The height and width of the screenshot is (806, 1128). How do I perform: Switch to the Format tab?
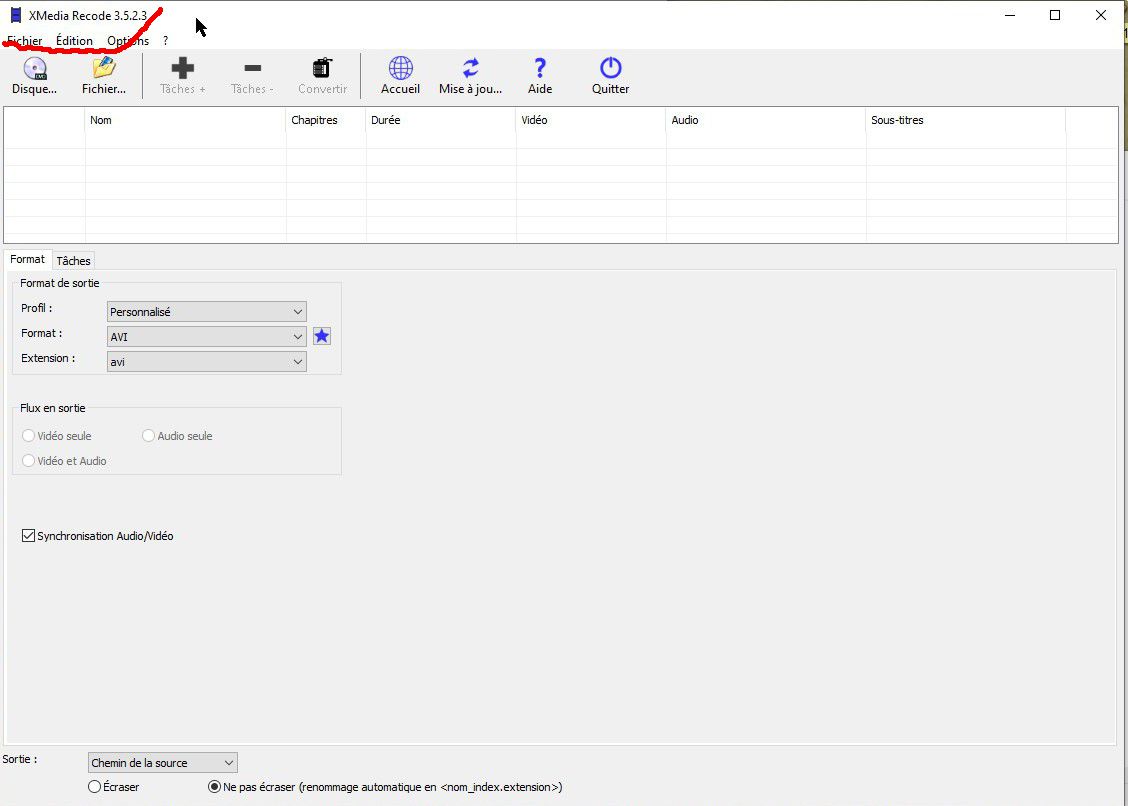(x=27, y=259)
